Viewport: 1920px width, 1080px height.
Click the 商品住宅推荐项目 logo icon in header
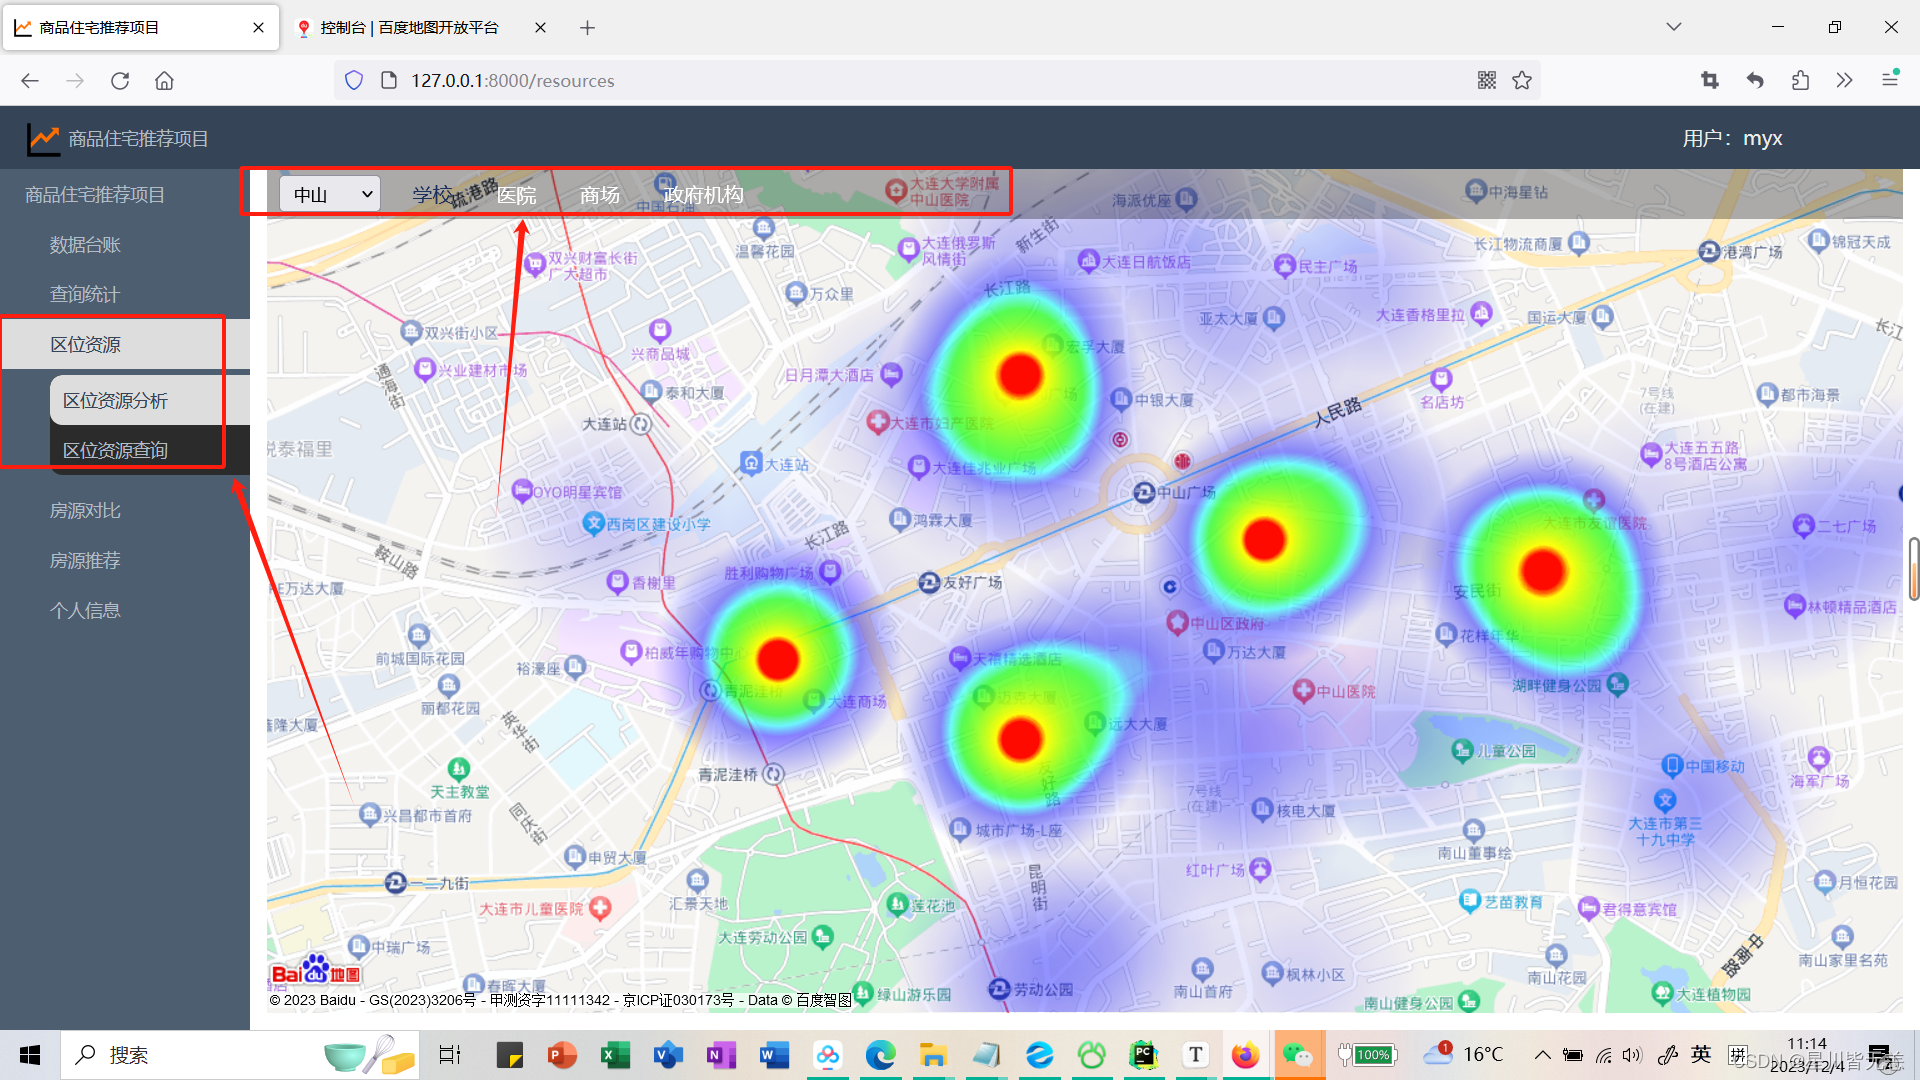point(43,139)
